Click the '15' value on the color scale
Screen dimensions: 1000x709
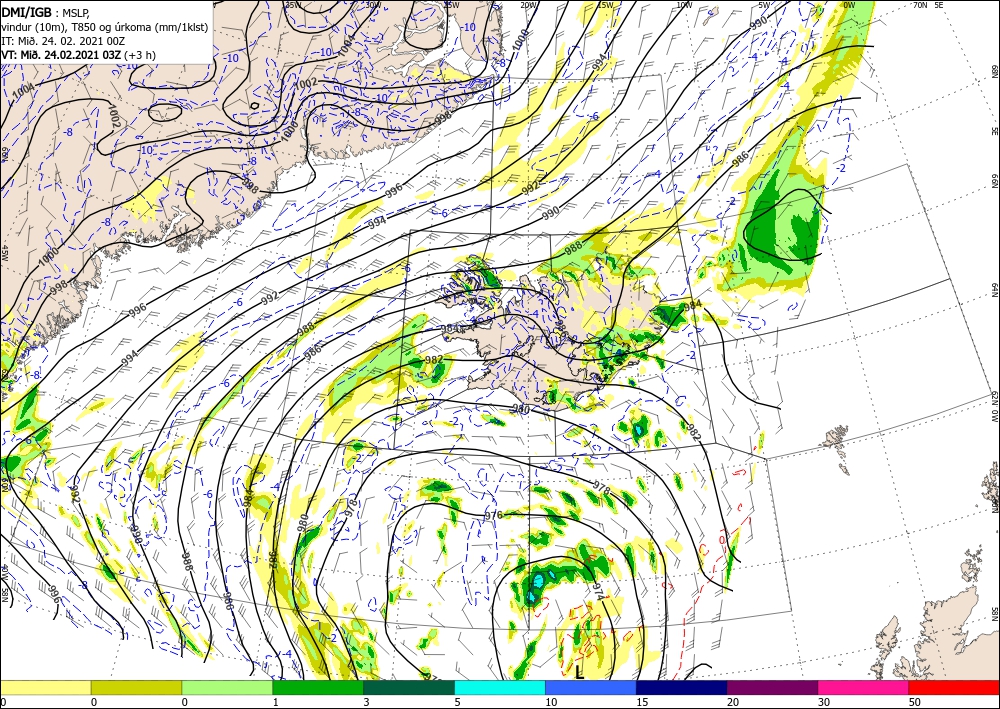tap(642, 702)
